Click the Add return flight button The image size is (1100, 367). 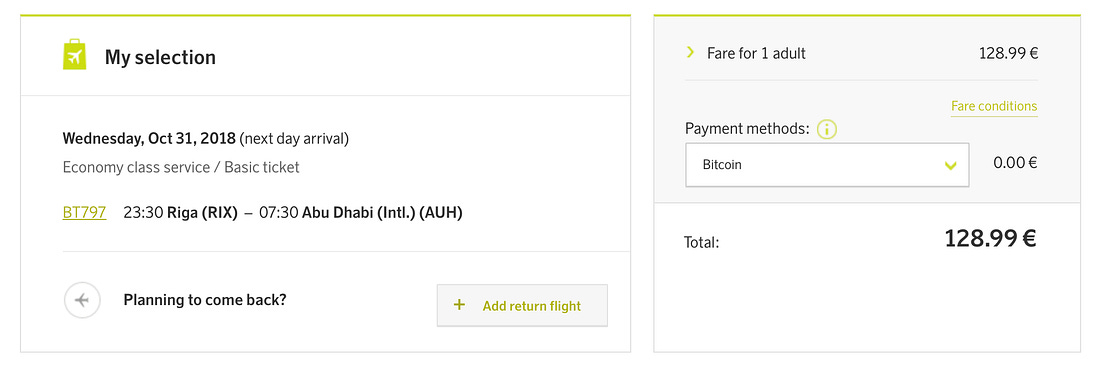tap(522, 305)
